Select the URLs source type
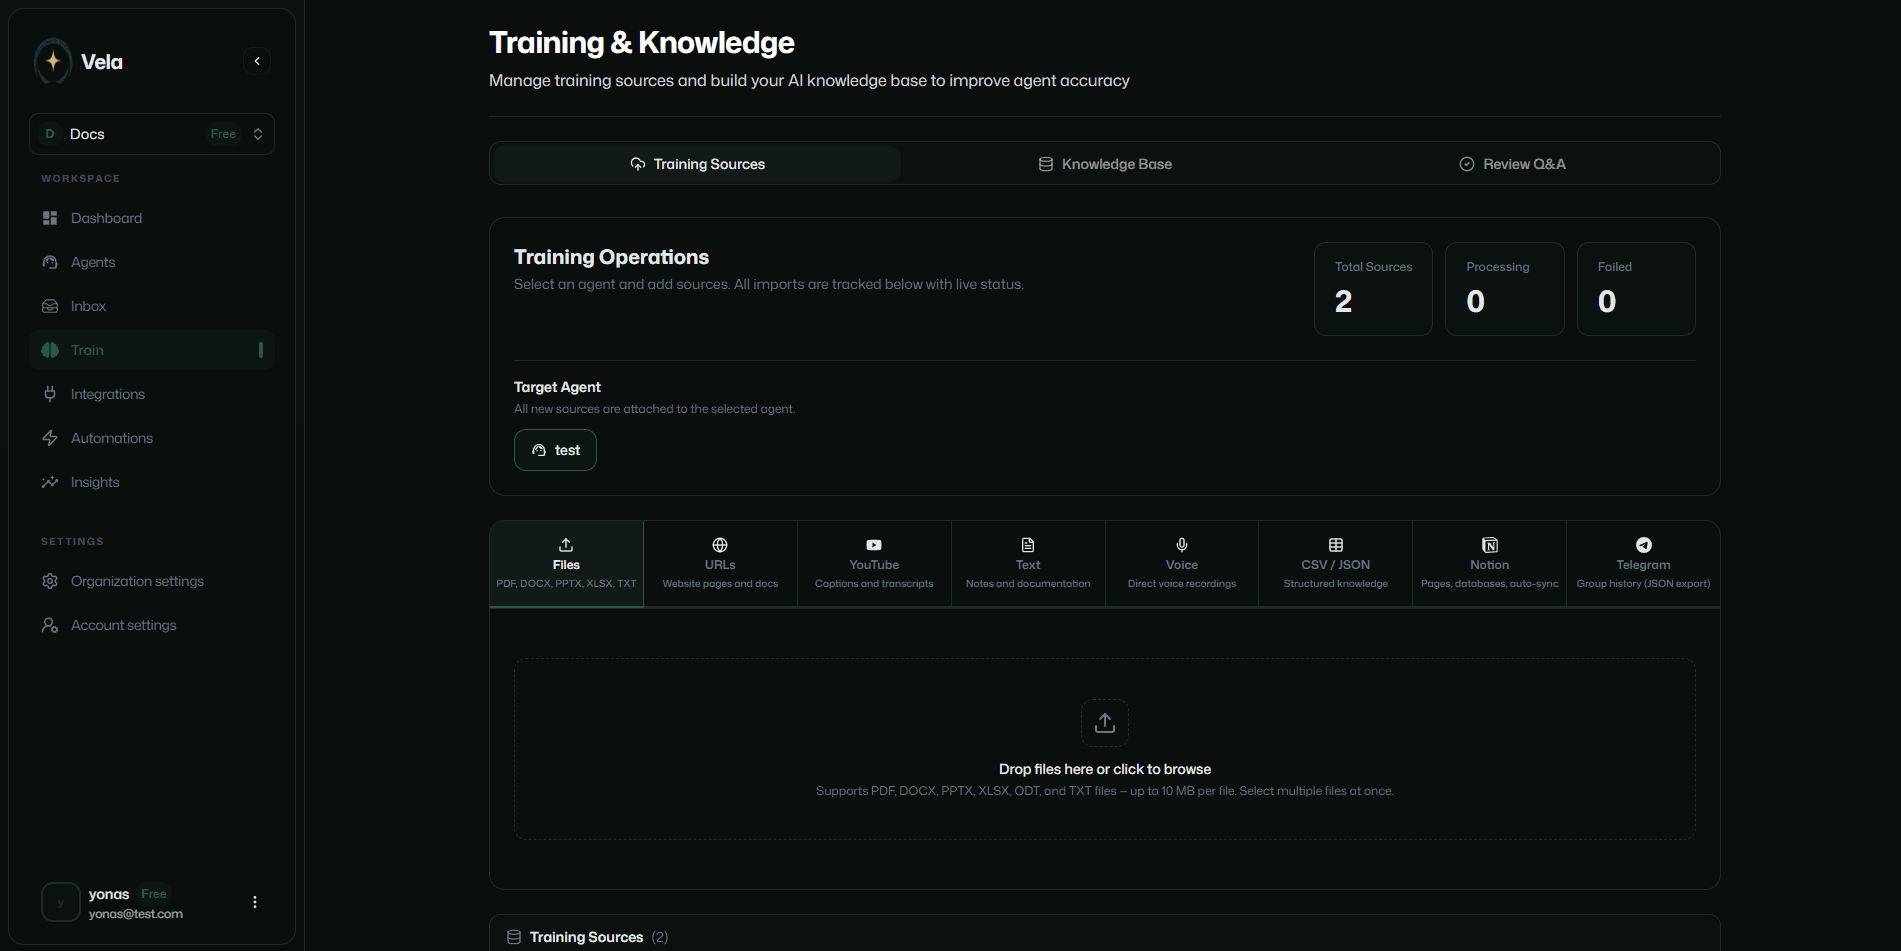 pos(720,564)
